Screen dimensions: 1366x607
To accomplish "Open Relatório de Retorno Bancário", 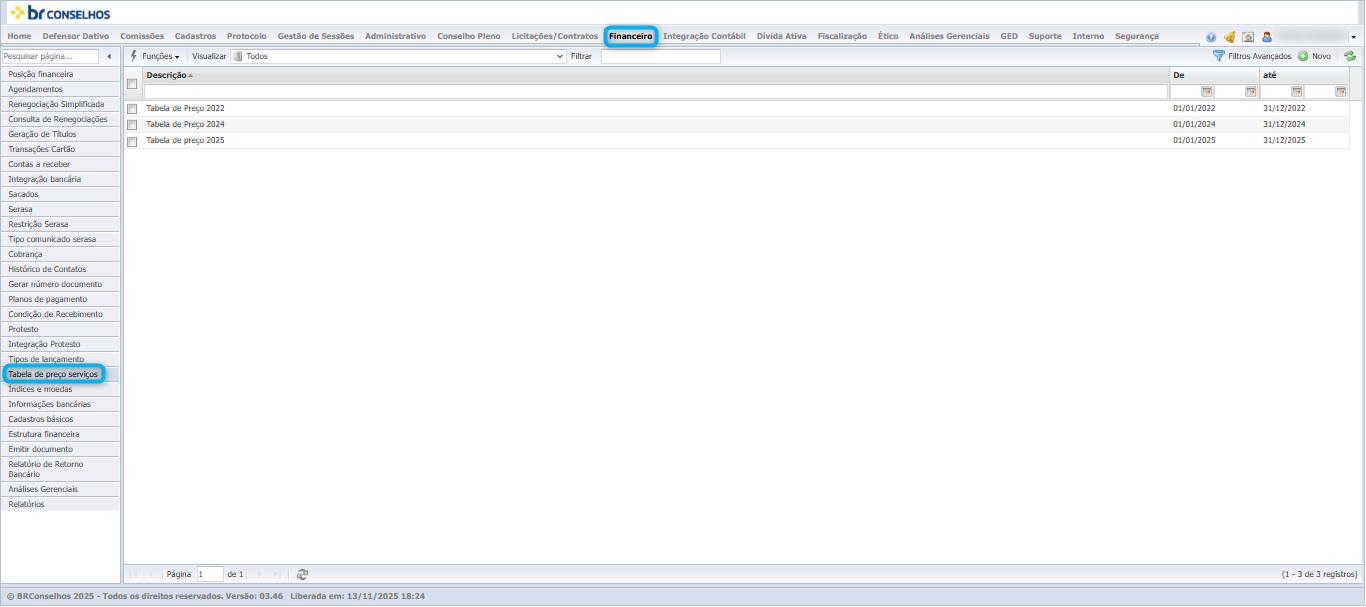I will pyautogui.click(x=61, y=469).
